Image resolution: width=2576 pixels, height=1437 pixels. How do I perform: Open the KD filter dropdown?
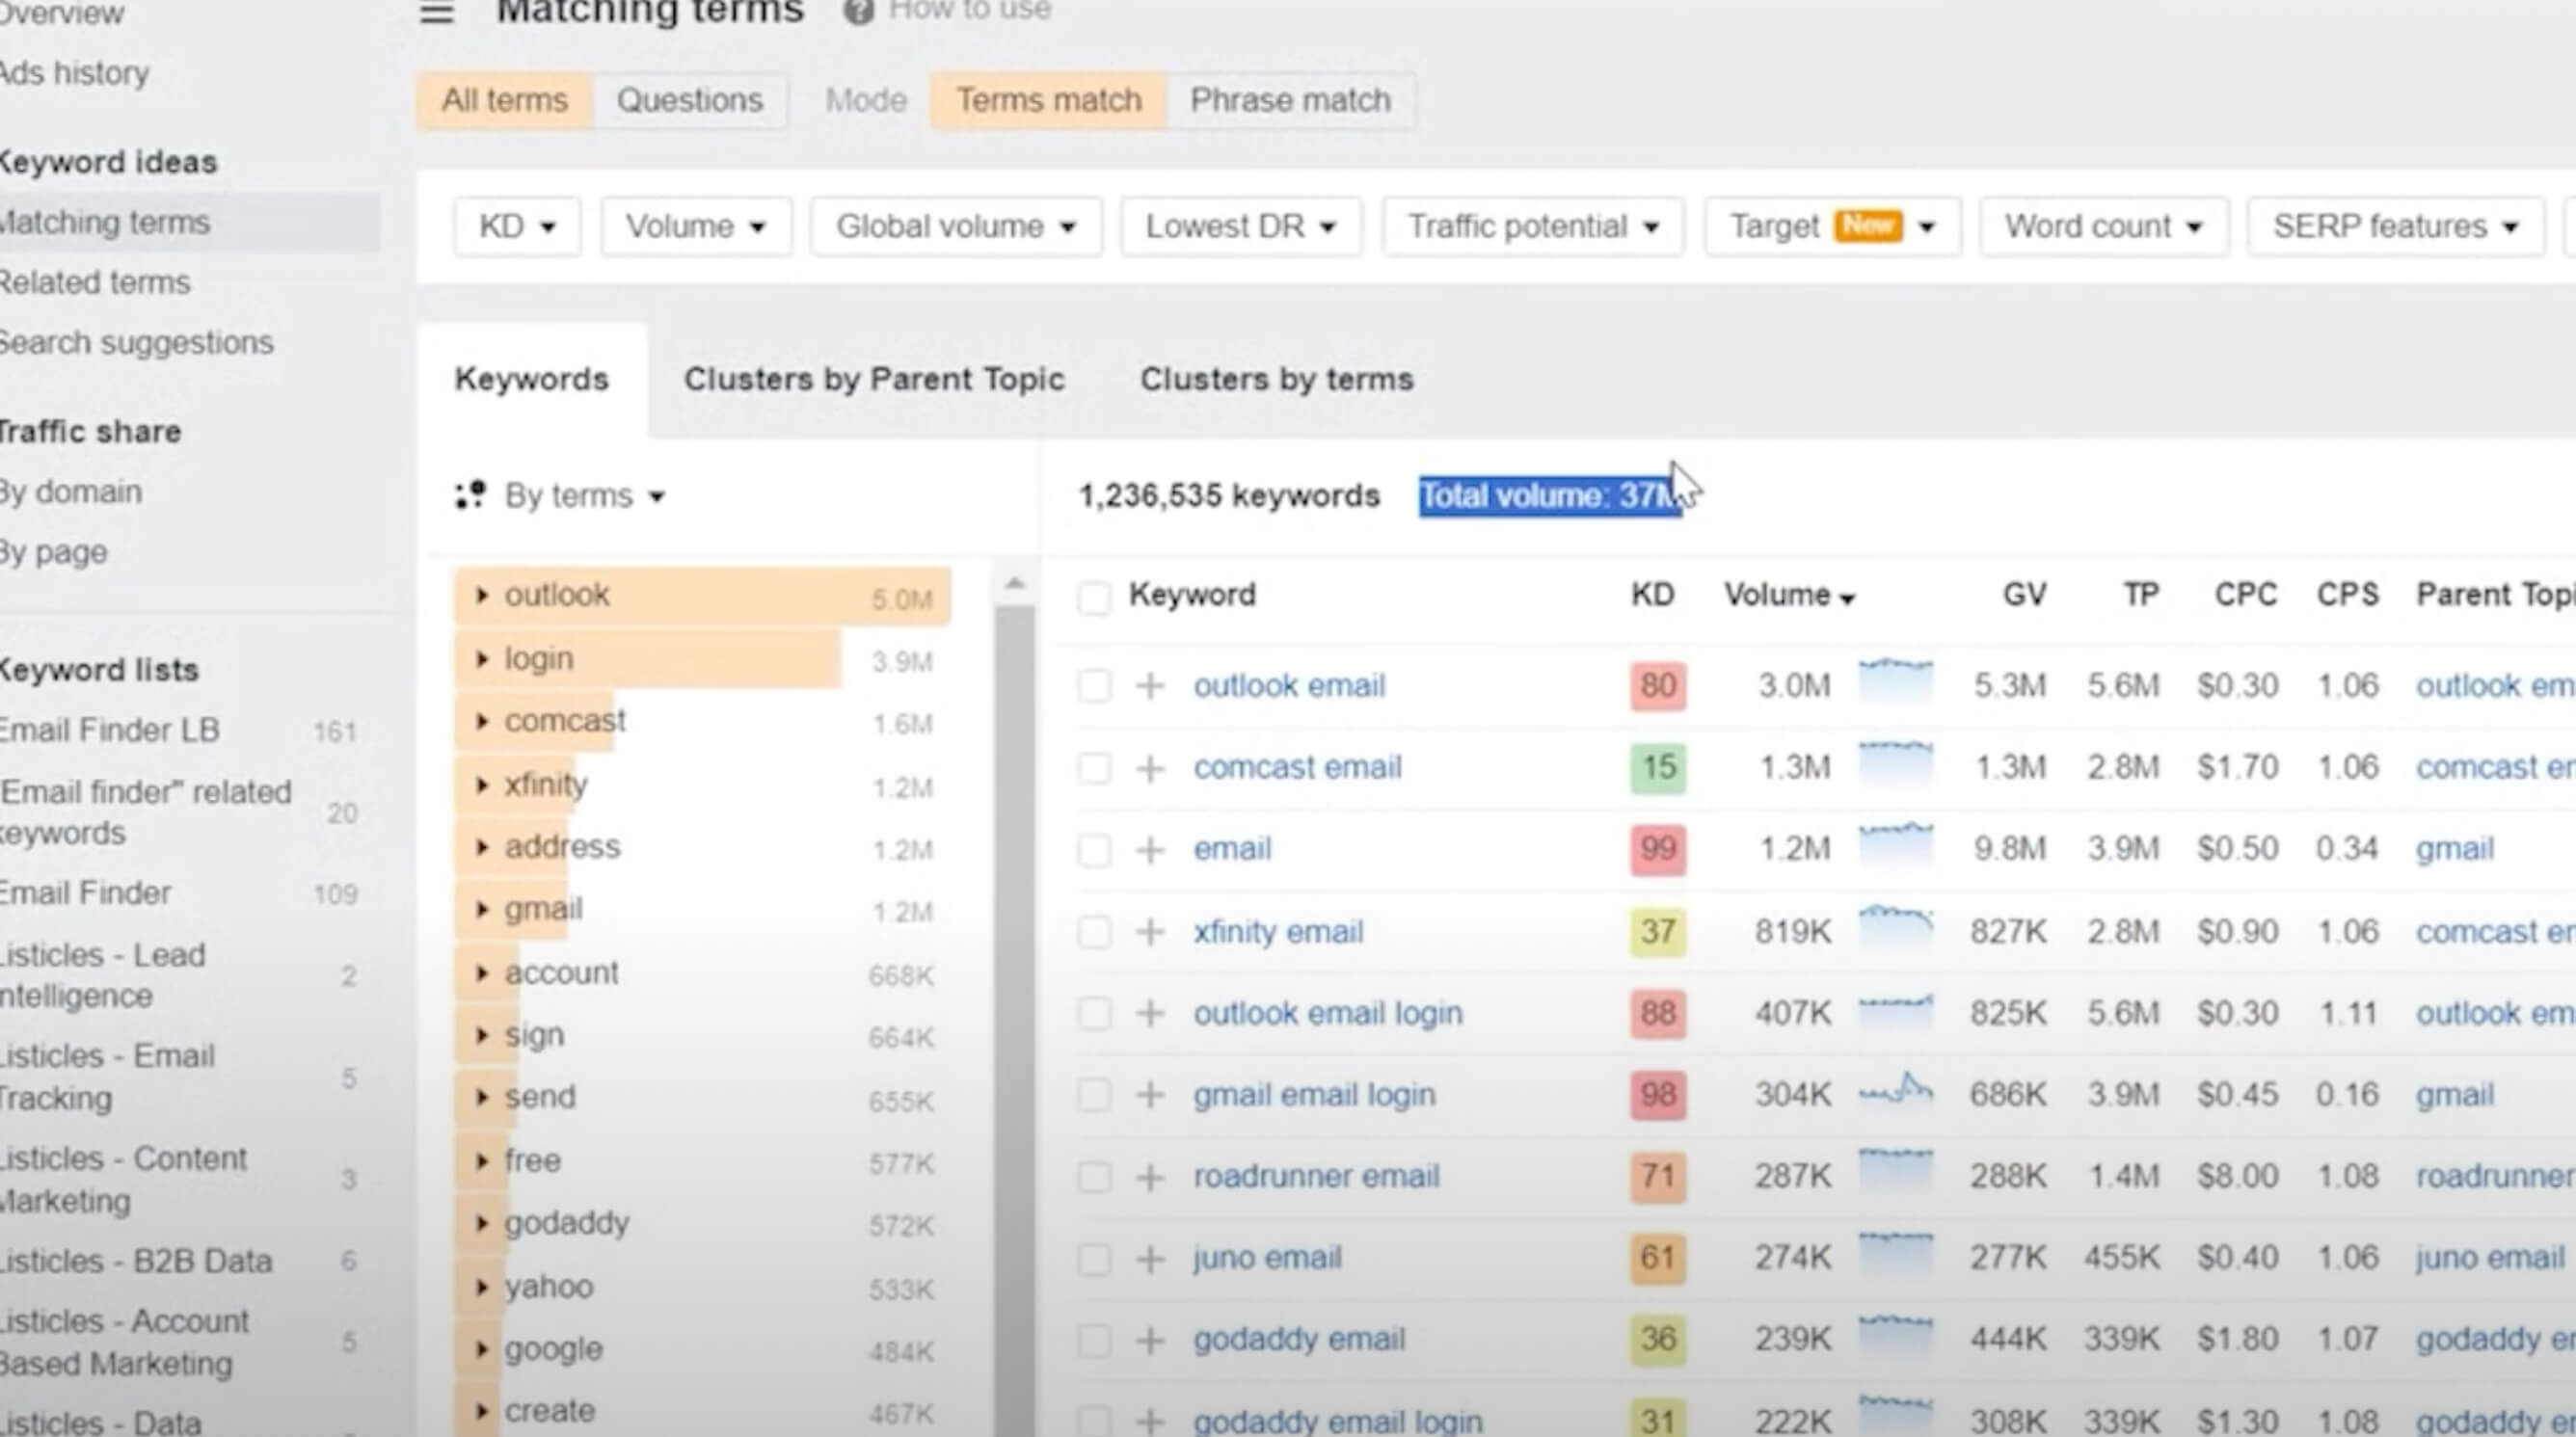(516, 227)
